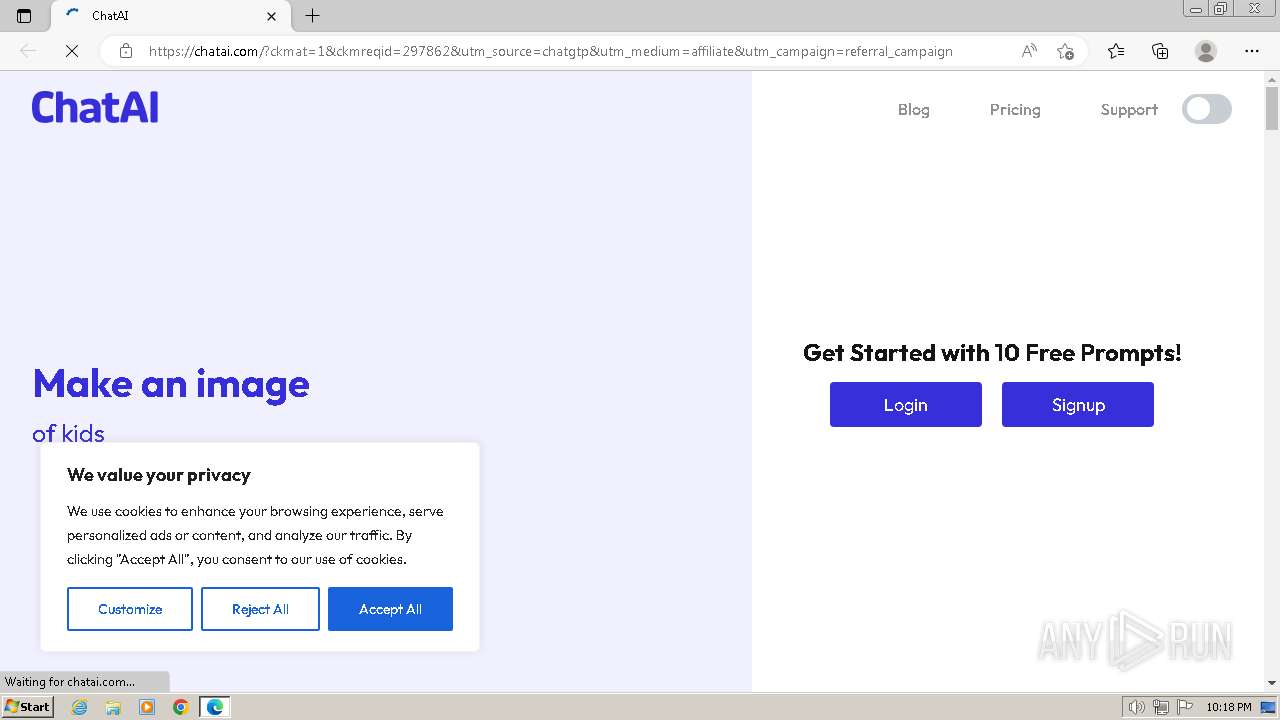Click the 'of kids' text
The image size is (1280, 720).
(68, 433)
